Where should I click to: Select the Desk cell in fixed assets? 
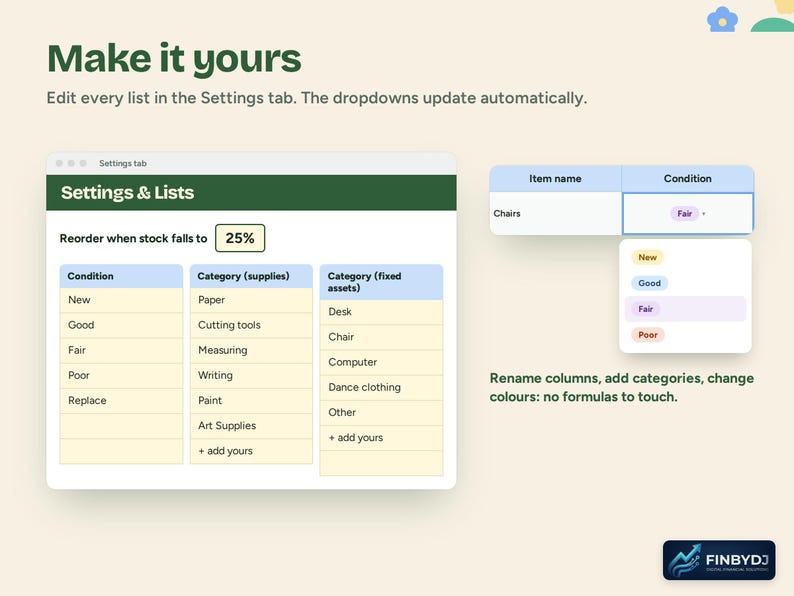(381, 312)
